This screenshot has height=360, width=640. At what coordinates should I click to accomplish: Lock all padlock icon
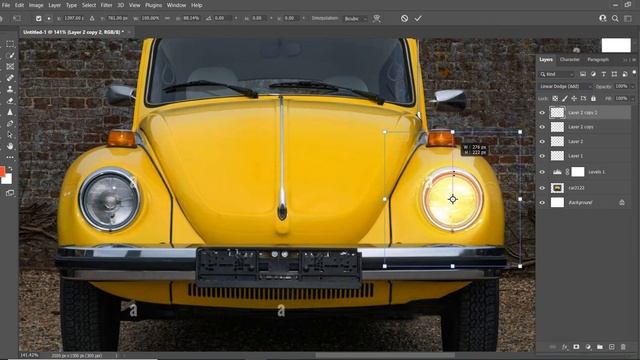tap(593, 98)
